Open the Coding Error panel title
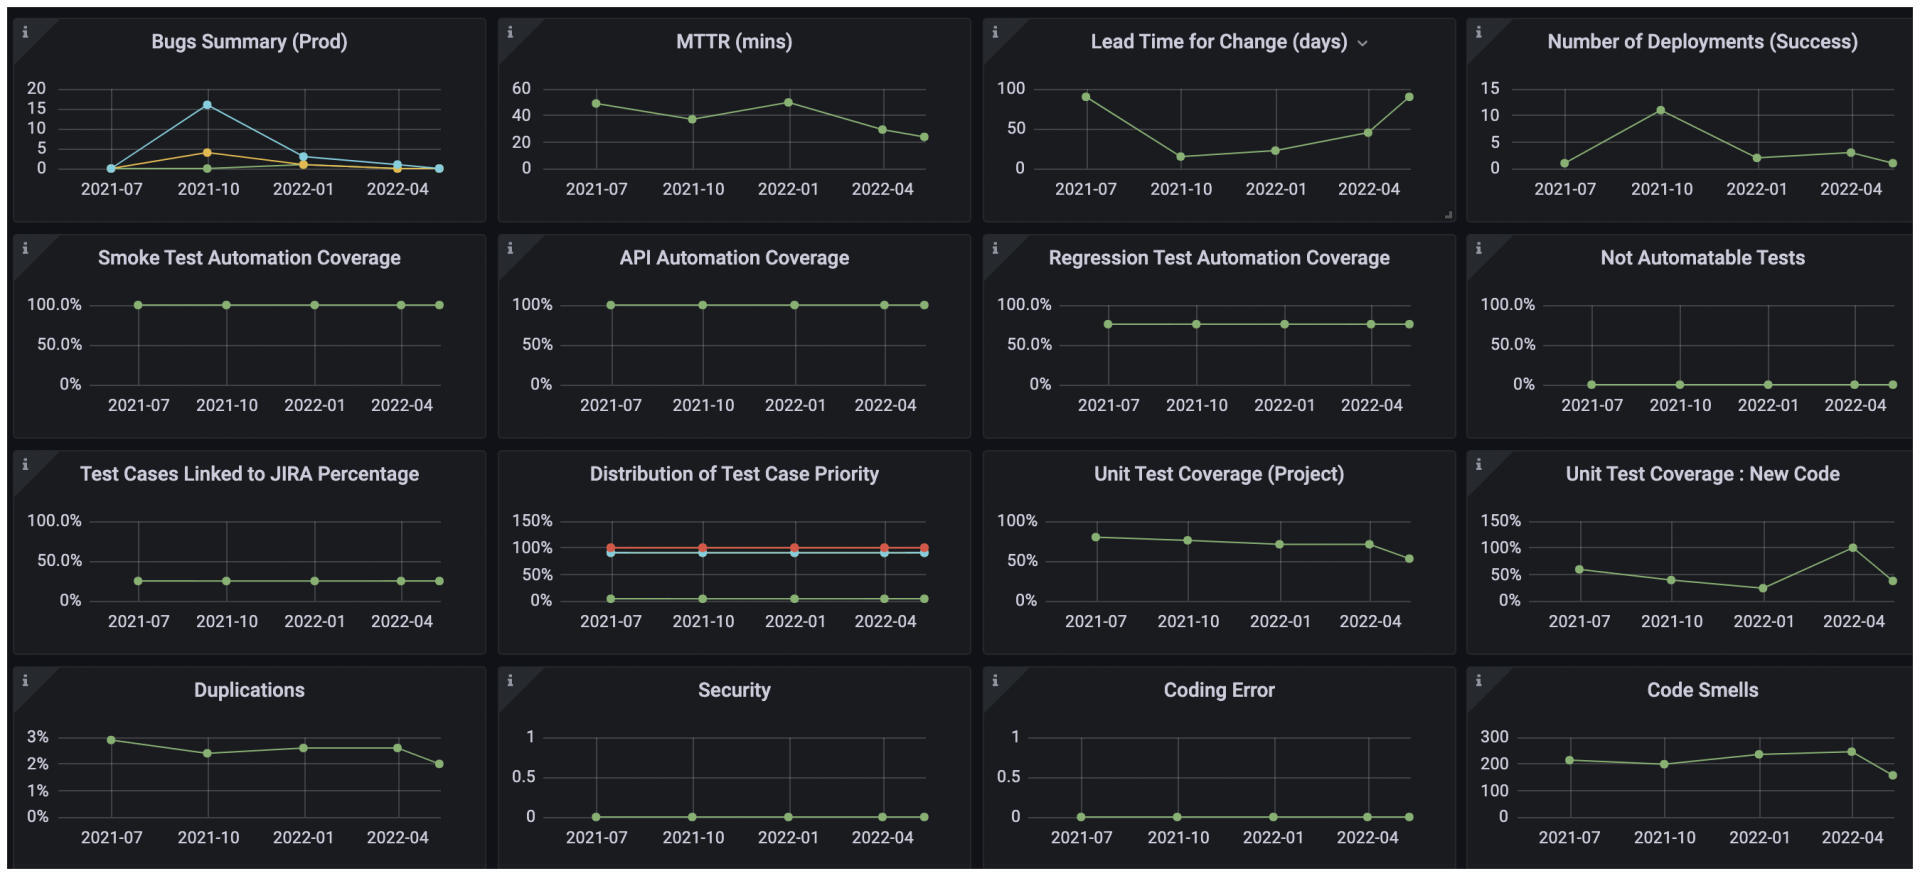Screen dimensions: 1920x876 pyautogui.click(x=1219, y=690)
